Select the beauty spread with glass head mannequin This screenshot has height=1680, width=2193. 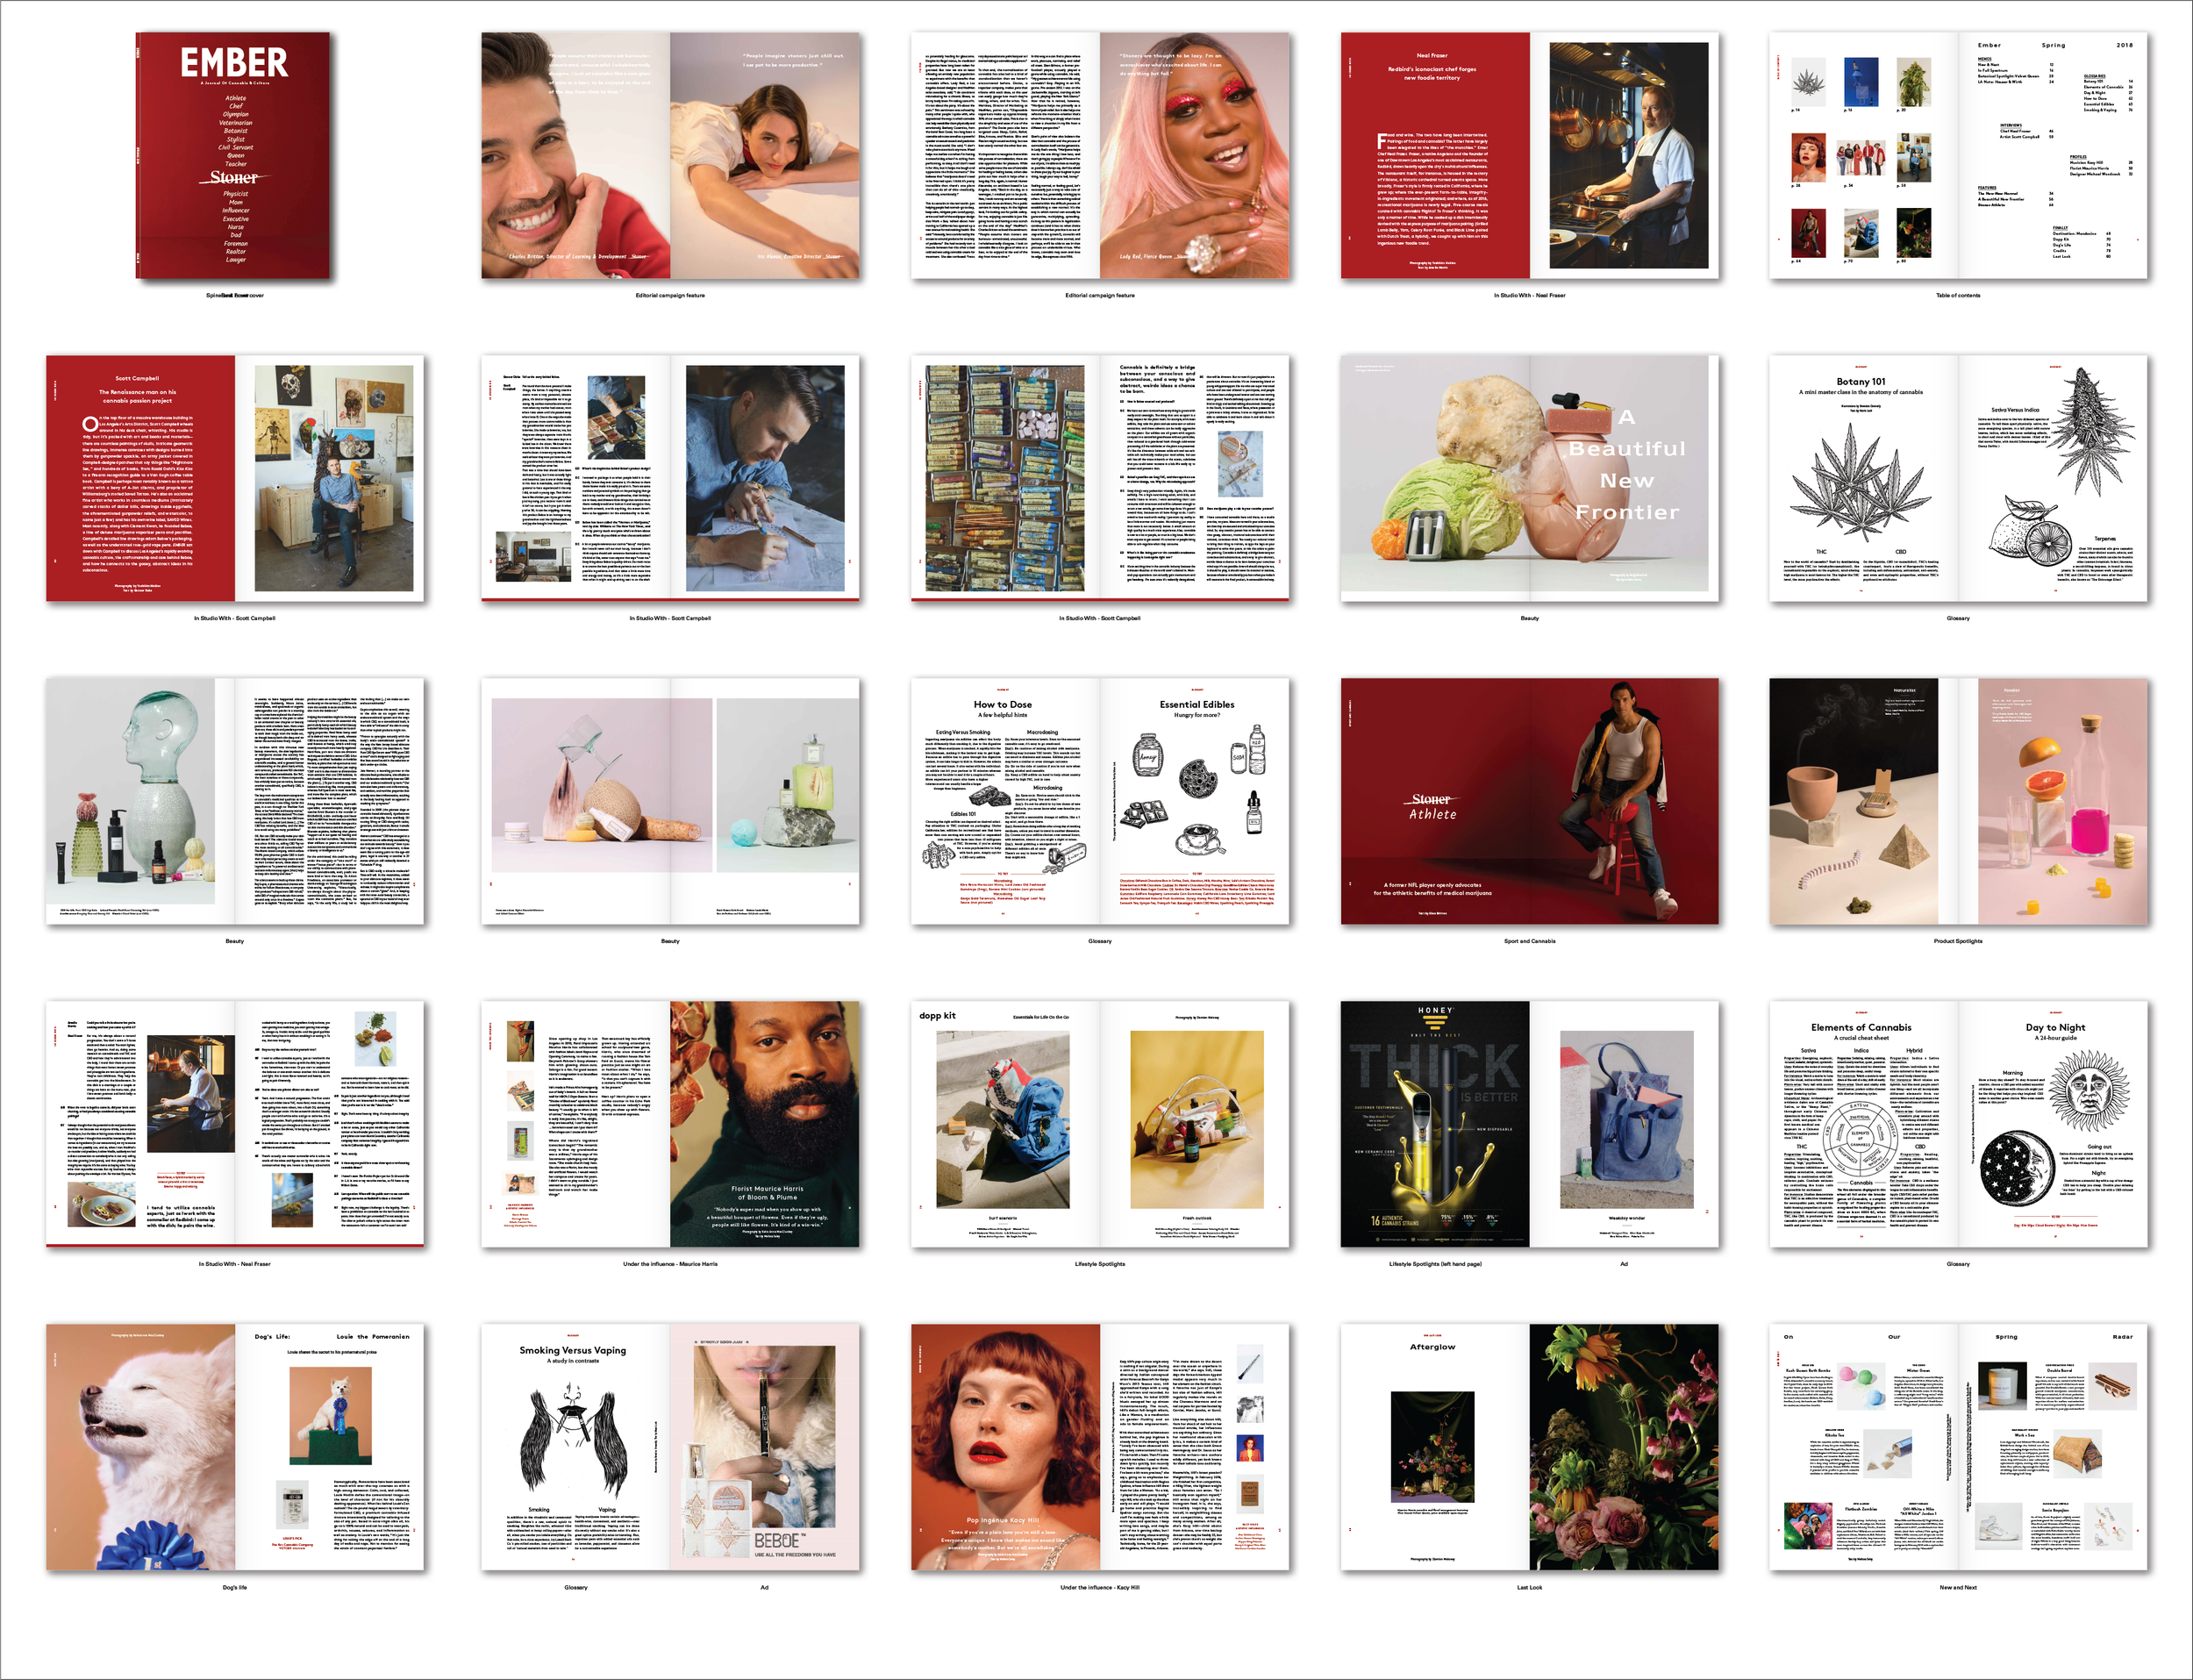(235, 801)
